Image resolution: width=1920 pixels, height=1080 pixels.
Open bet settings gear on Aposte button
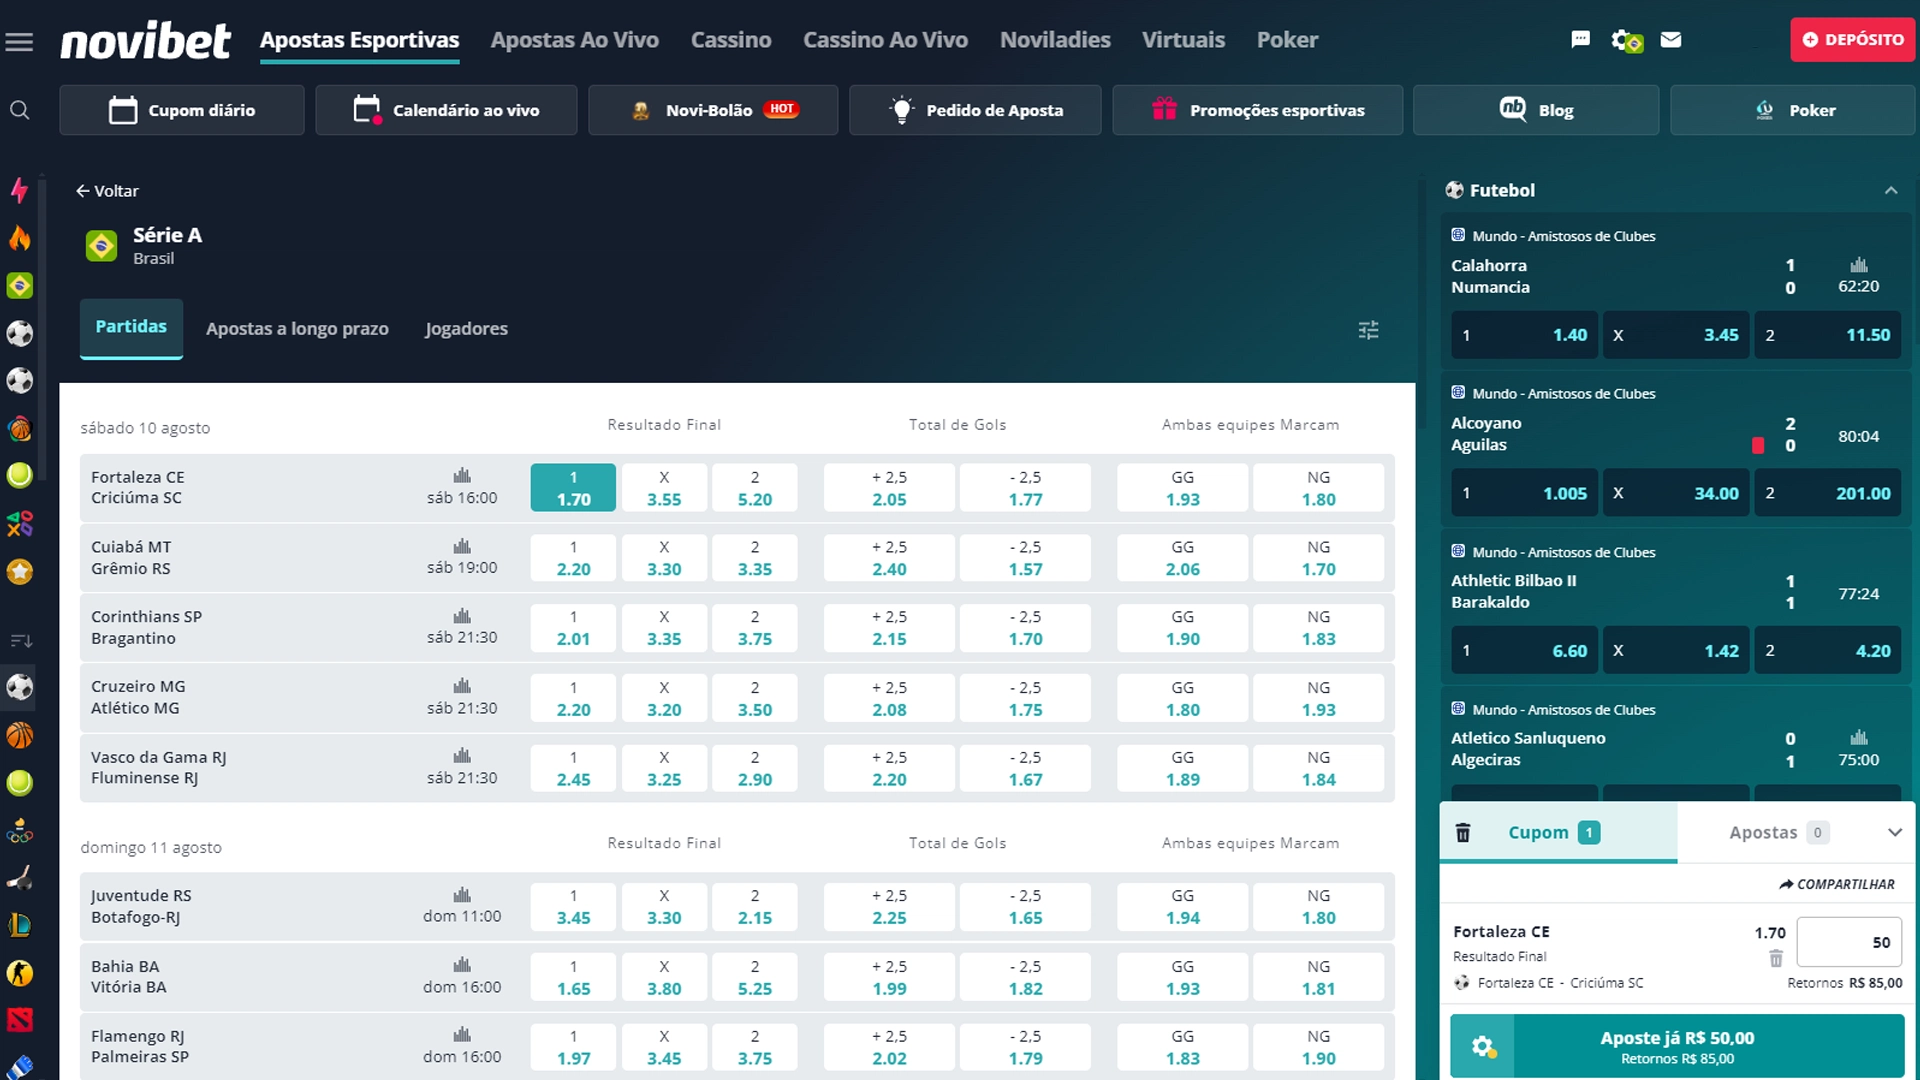1483,1046
